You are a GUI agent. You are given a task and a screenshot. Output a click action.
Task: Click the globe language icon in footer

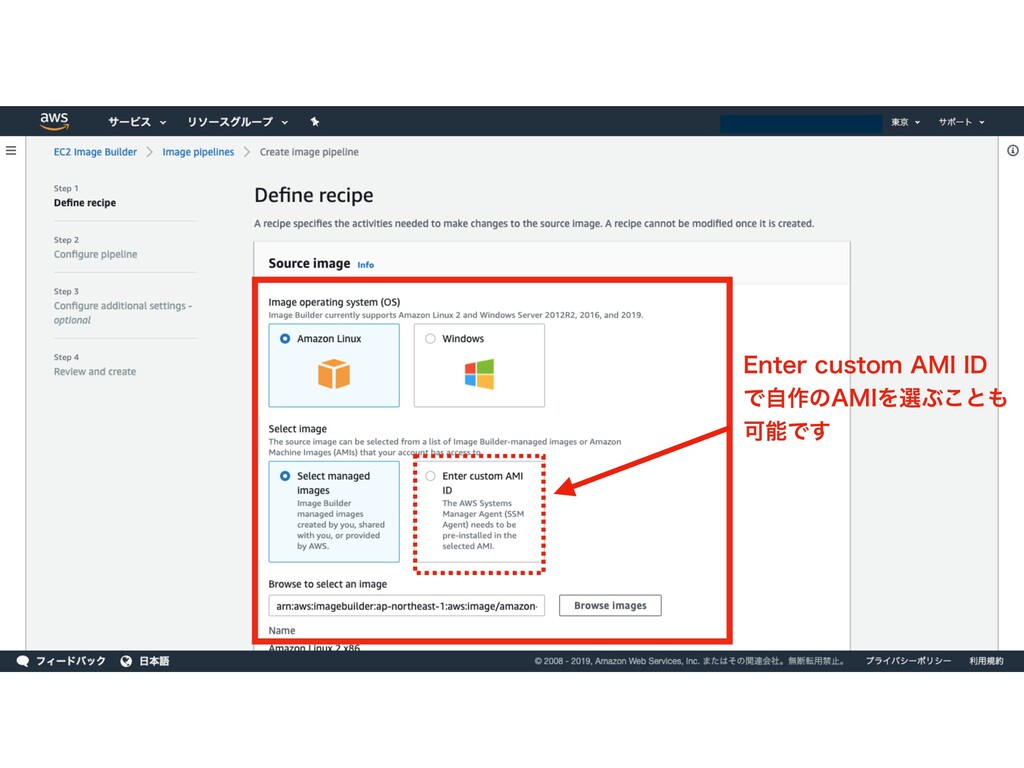click(x=126, y=661)
